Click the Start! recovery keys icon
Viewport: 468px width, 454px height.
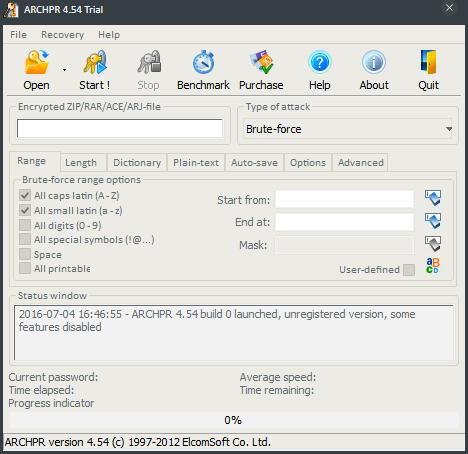[95, 62]
